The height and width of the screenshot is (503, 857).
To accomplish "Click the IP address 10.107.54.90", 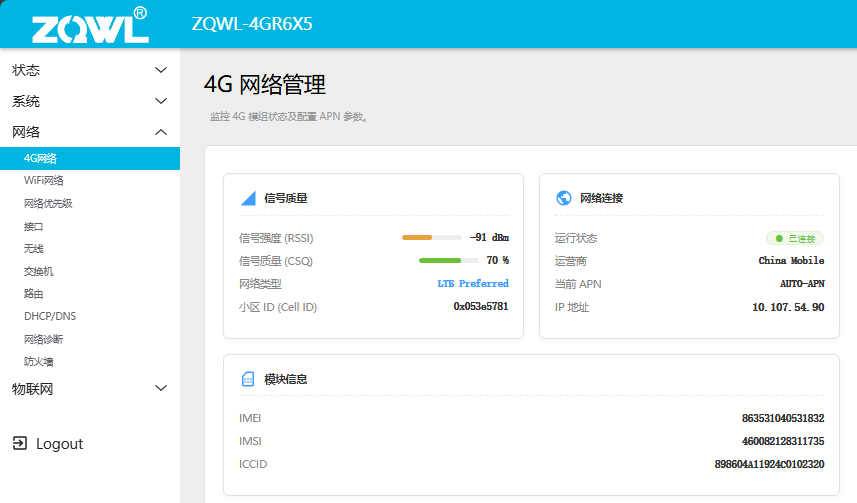I will coord(788,307).
